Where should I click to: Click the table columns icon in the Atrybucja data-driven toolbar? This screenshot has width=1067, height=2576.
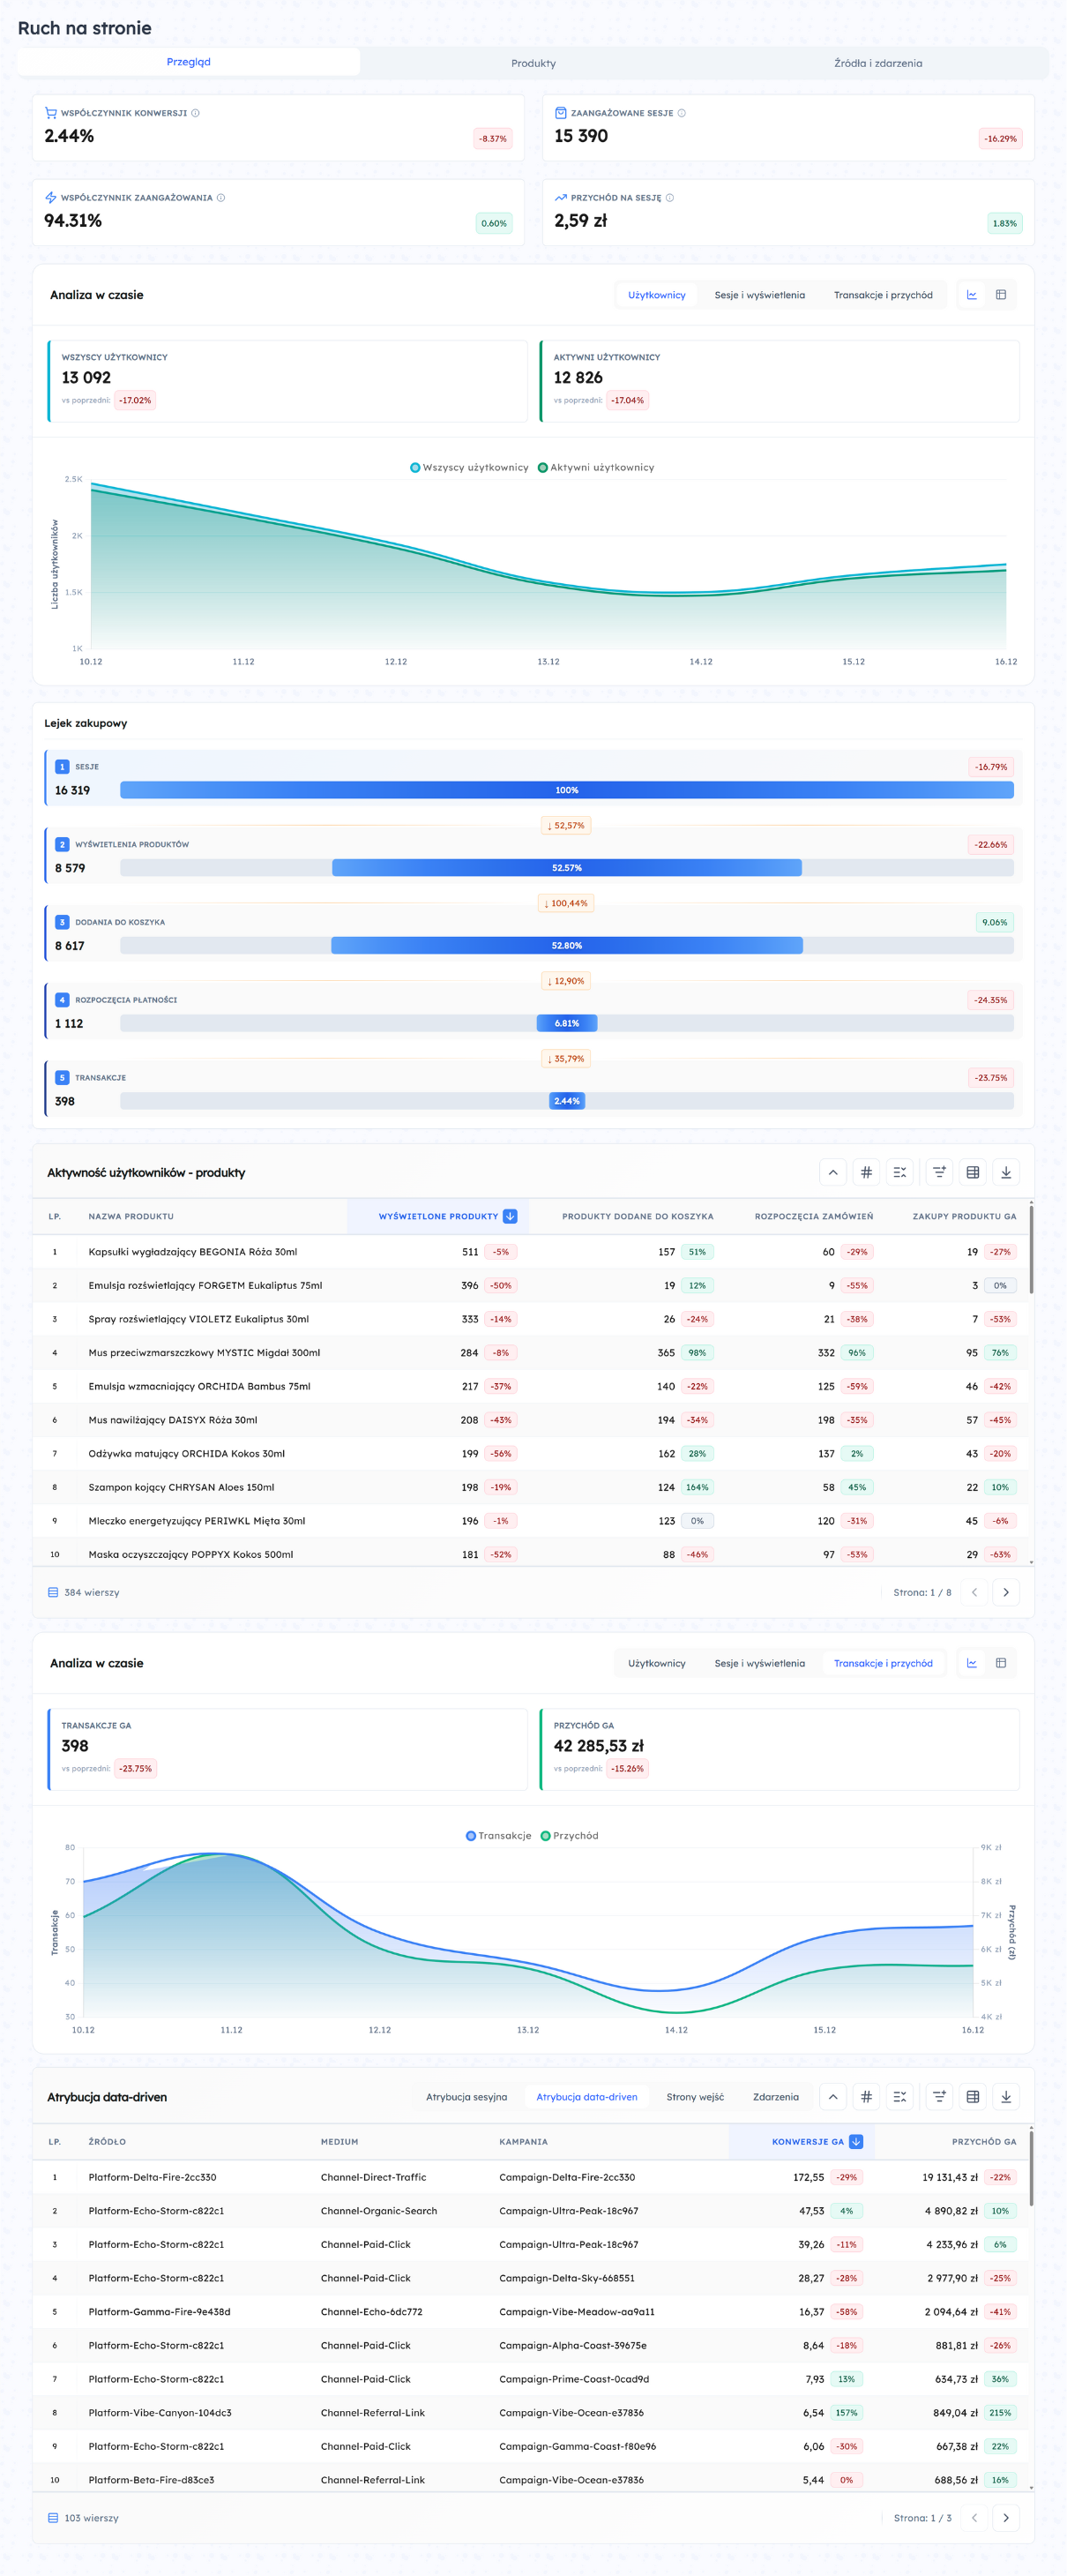coord(972,2097)
